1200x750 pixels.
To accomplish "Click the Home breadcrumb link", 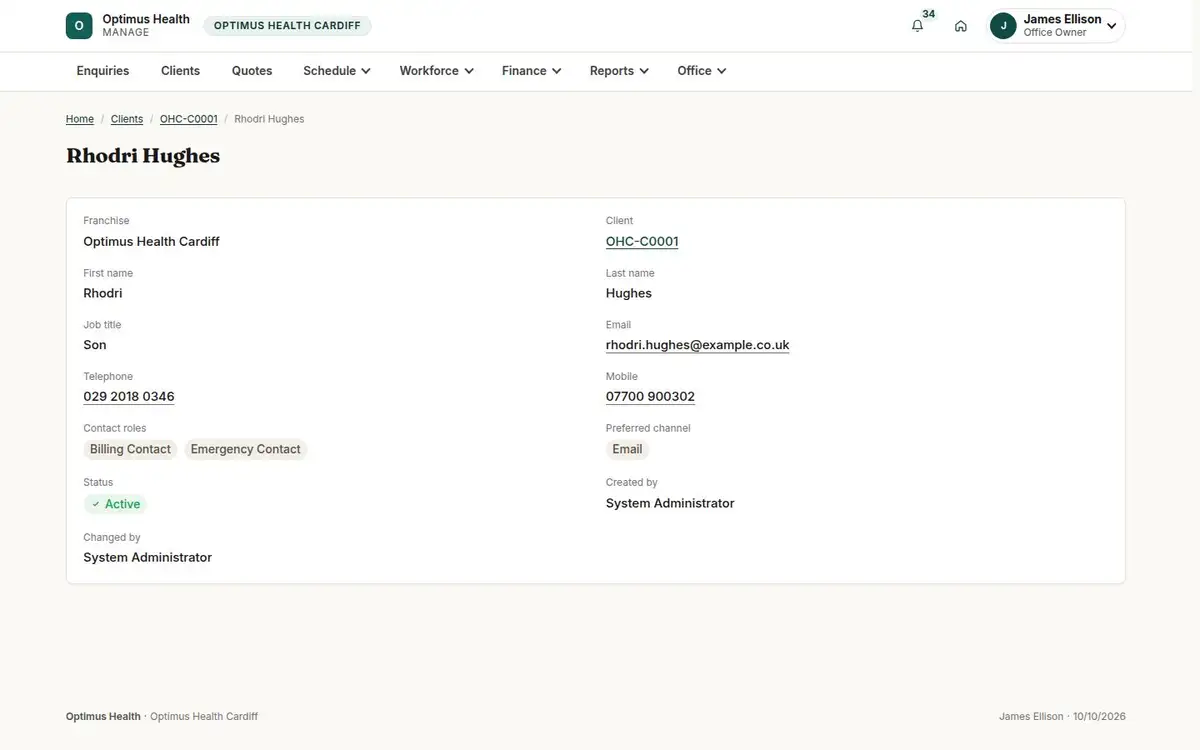I will (x=80, y=119).
